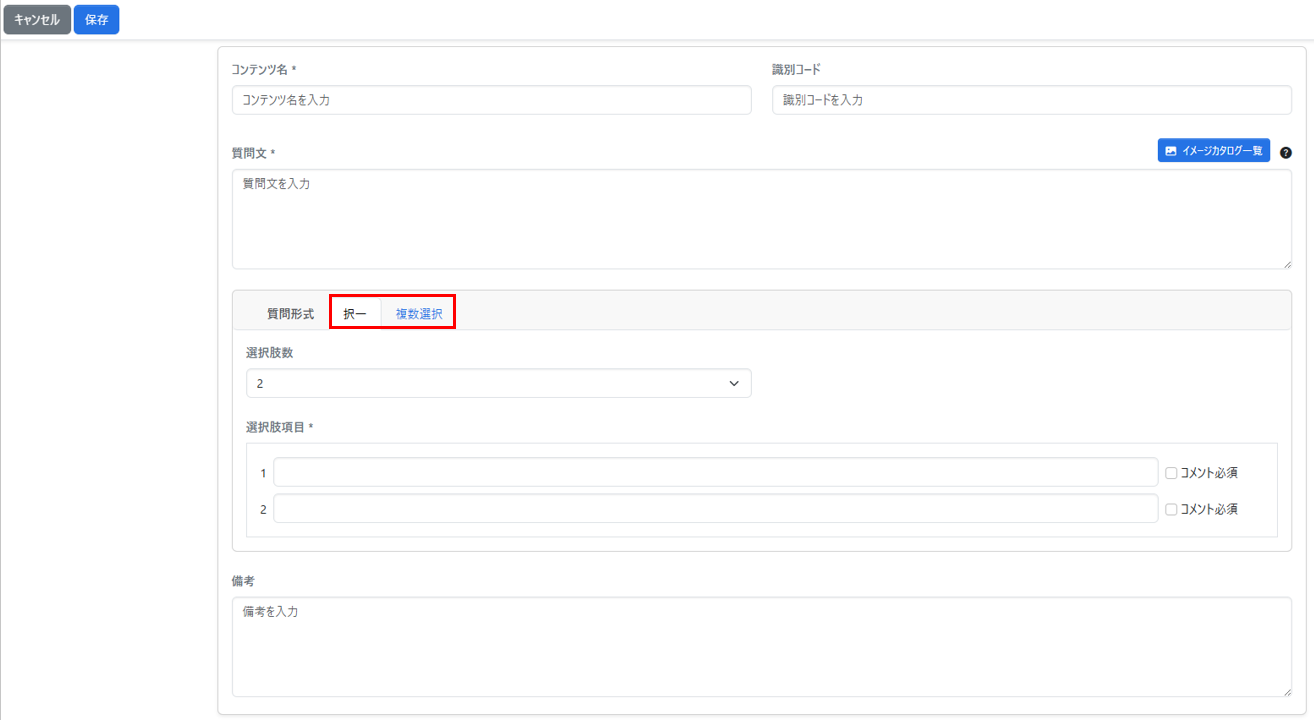The height and width of the screenshot is (720, 1314).
Task: Click the help question mark icon
Action: (1286, 153)
